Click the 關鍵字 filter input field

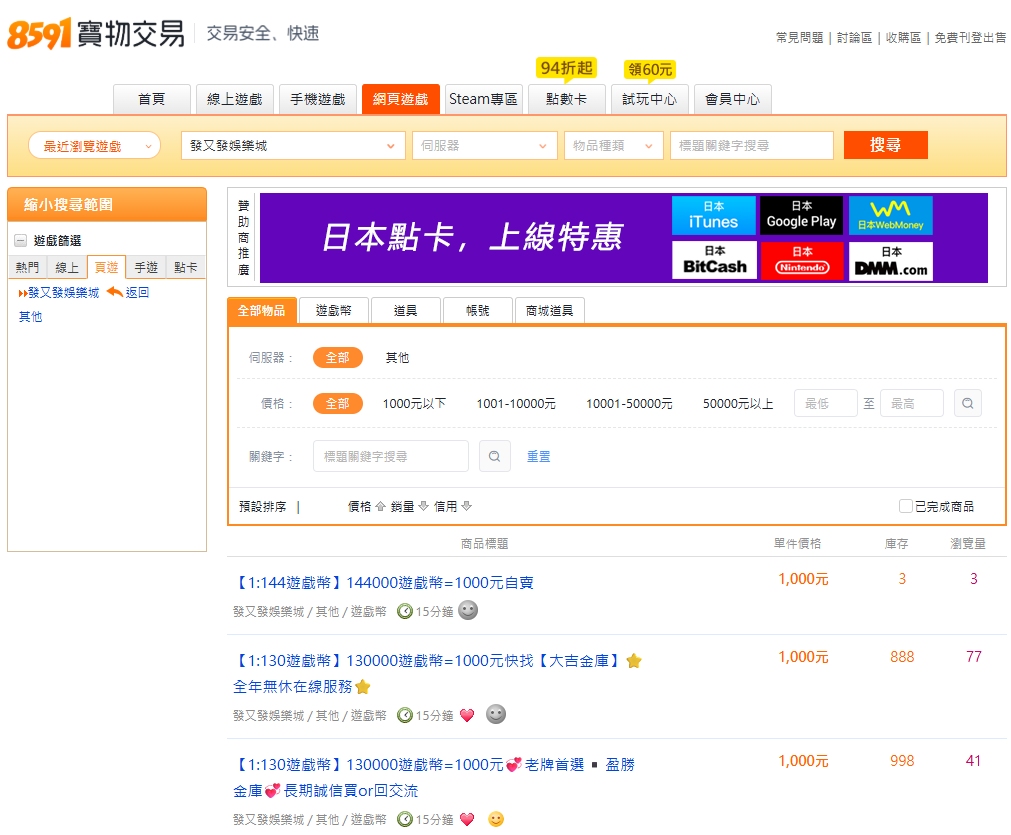(x=391, y=456)
